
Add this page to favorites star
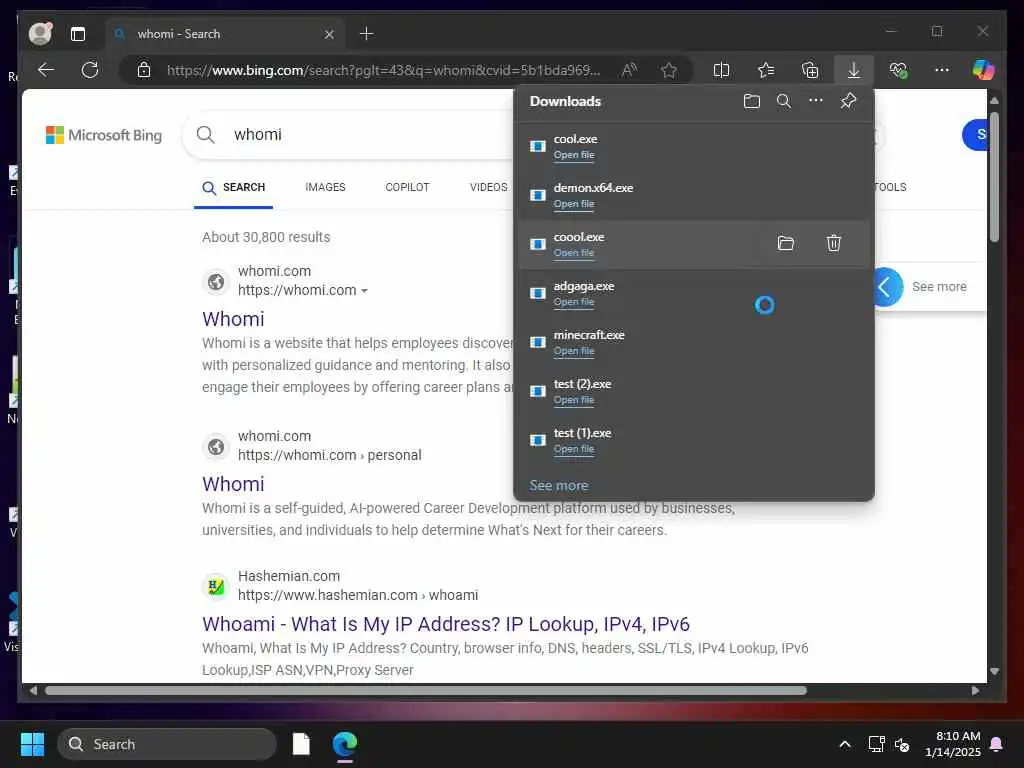tap(668, 70)
